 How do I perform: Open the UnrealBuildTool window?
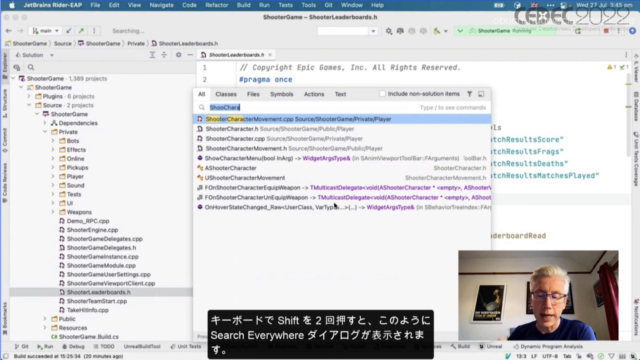pos(142,347)
